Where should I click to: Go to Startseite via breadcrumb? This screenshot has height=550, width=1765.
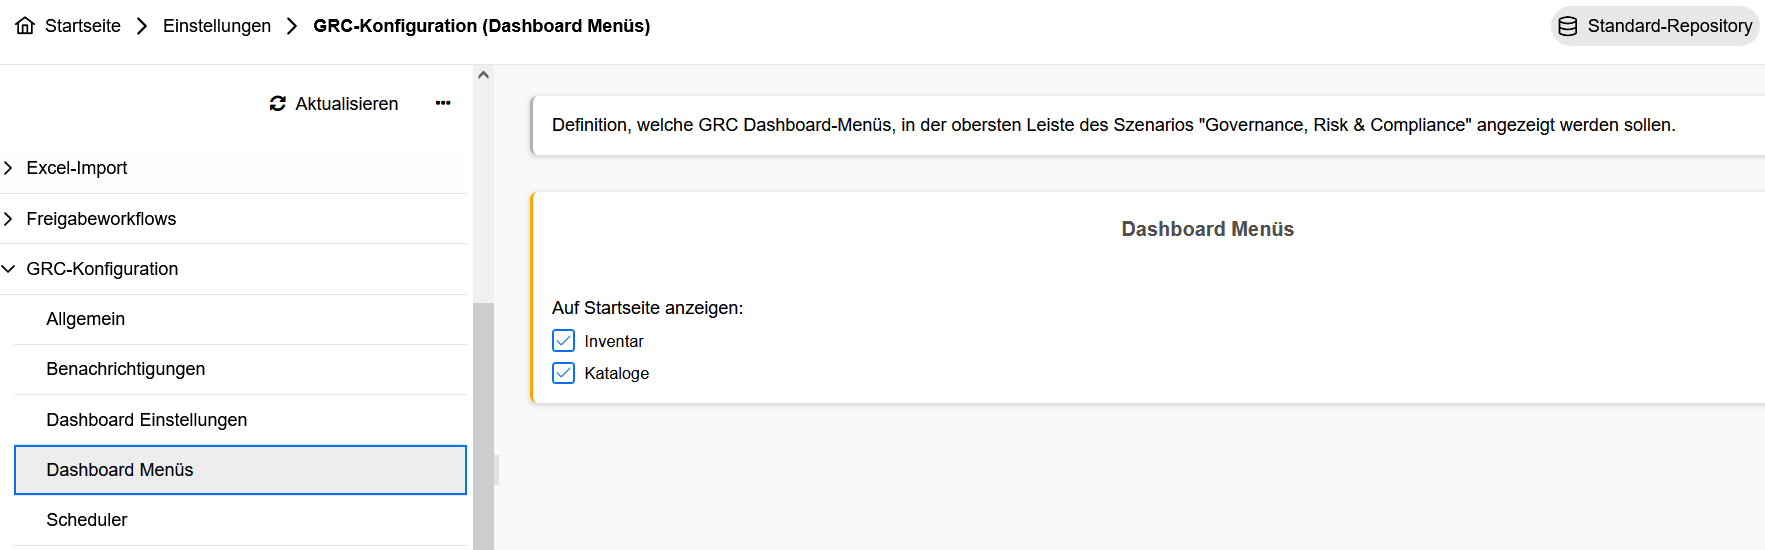(x=83, y=26)
